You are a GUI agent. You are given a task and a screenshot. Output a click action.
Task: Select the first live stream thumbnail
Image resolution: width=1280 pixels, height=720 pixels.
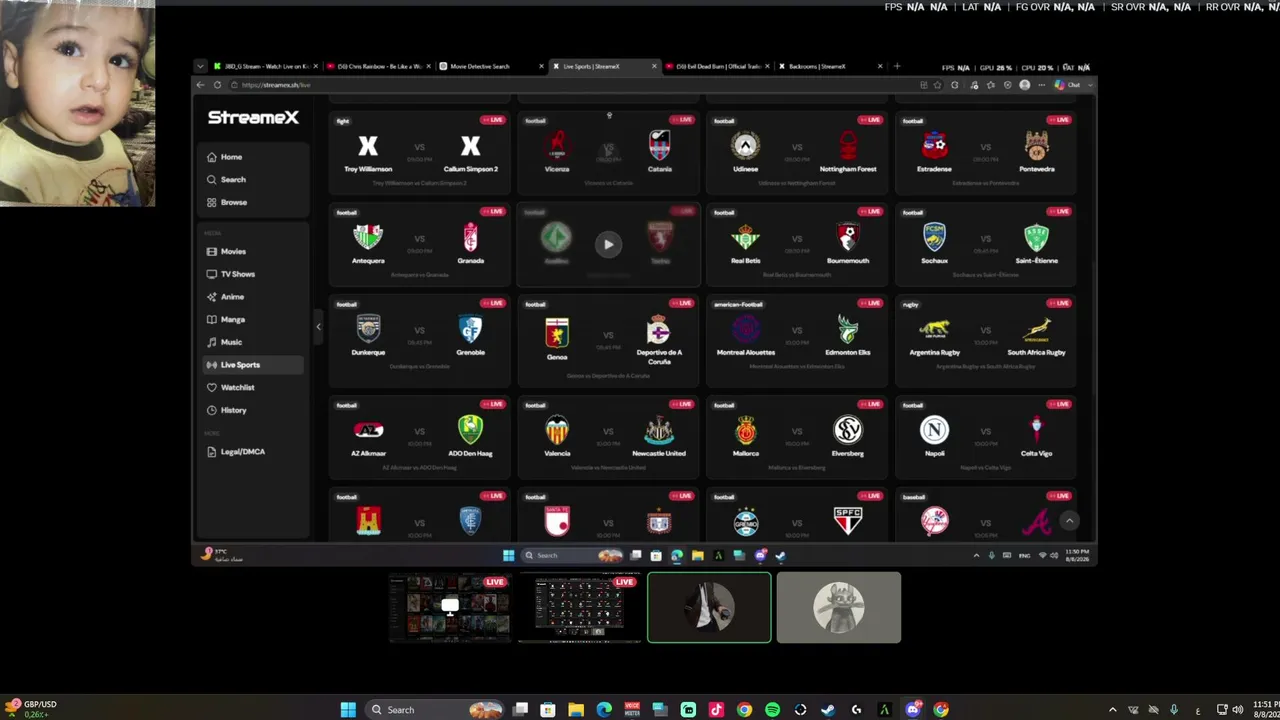click(450, 608)
